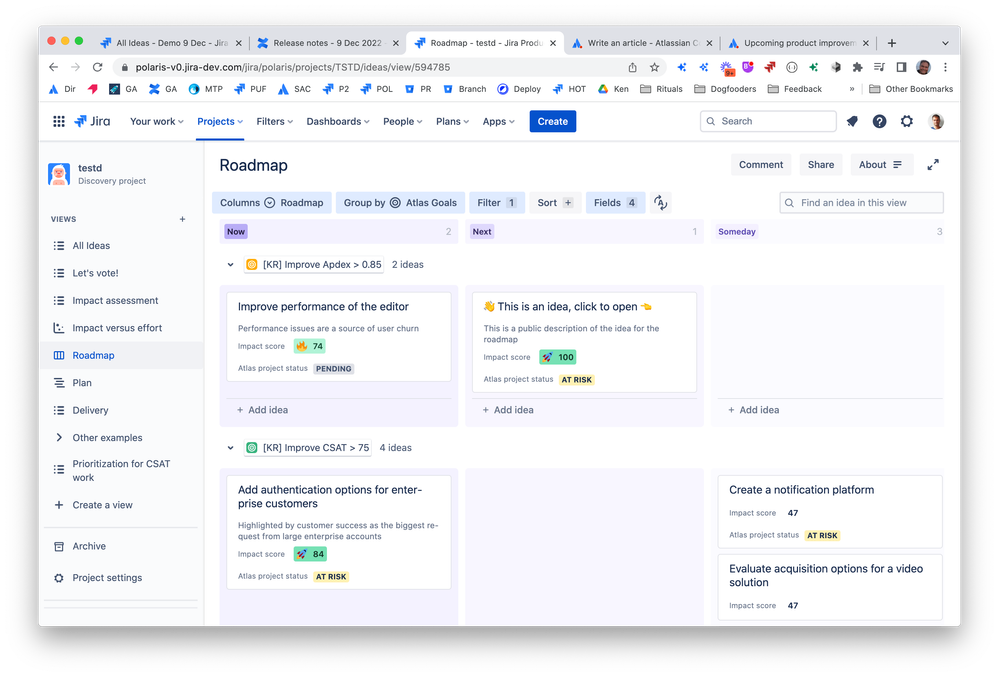Click Columns Roadmap configuration button
This screenshot has width=999, height=677.
click(x=271, y=203)
